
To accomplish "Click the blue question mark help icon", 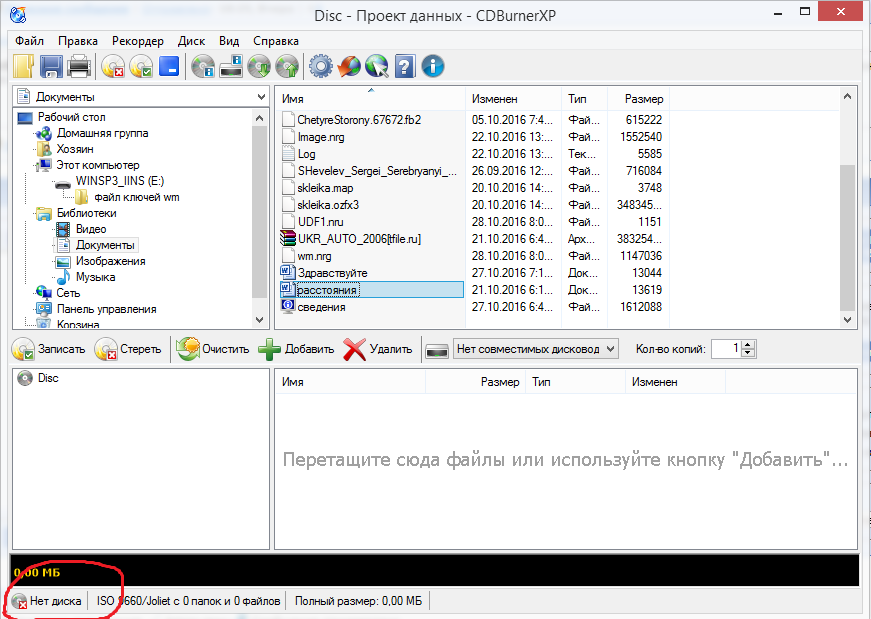I will (x=405, y=67).
